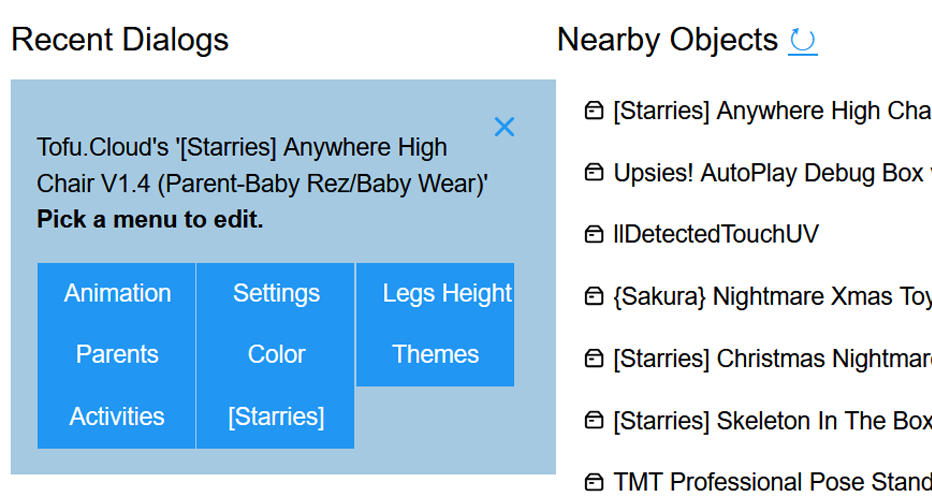
Task: Open the Parents menu
Action: coord(117,355)
